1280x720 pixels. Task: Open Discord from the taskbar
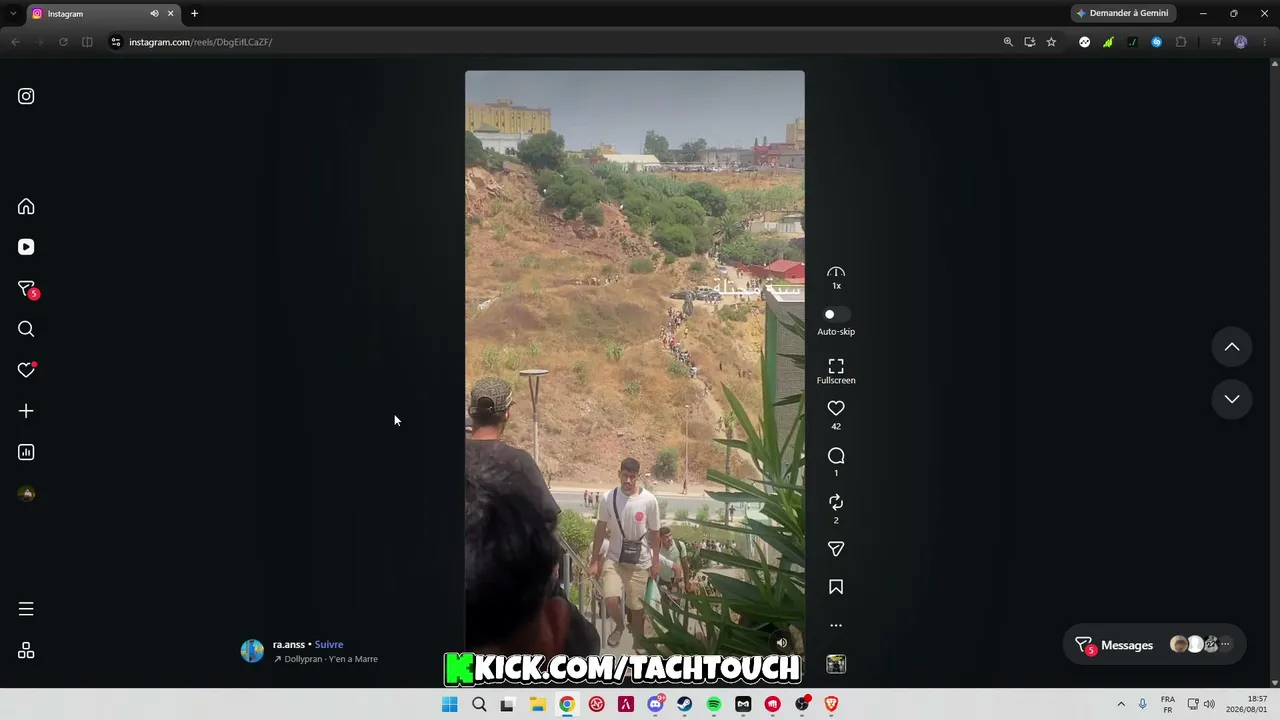[x=655, y=704]
